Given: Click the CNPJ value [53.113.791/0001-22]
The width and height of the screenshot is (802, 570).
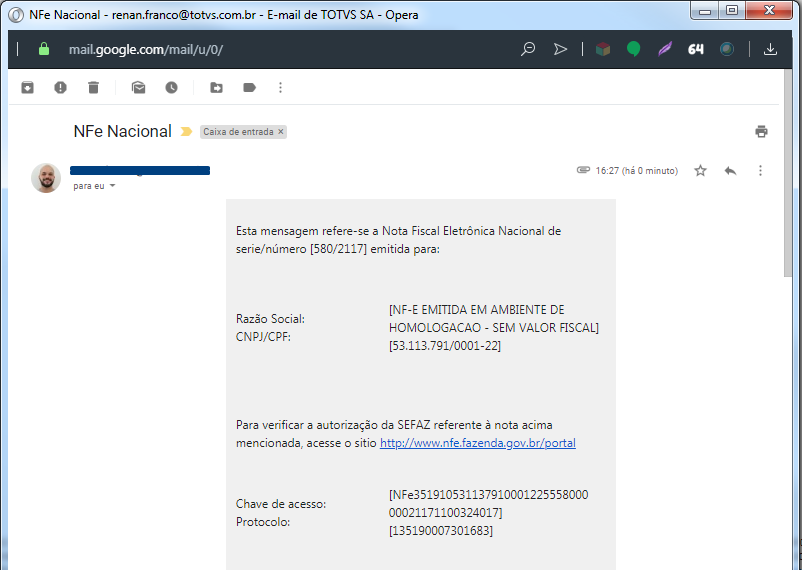Looking at the screenshot, I should coord(445,346).
